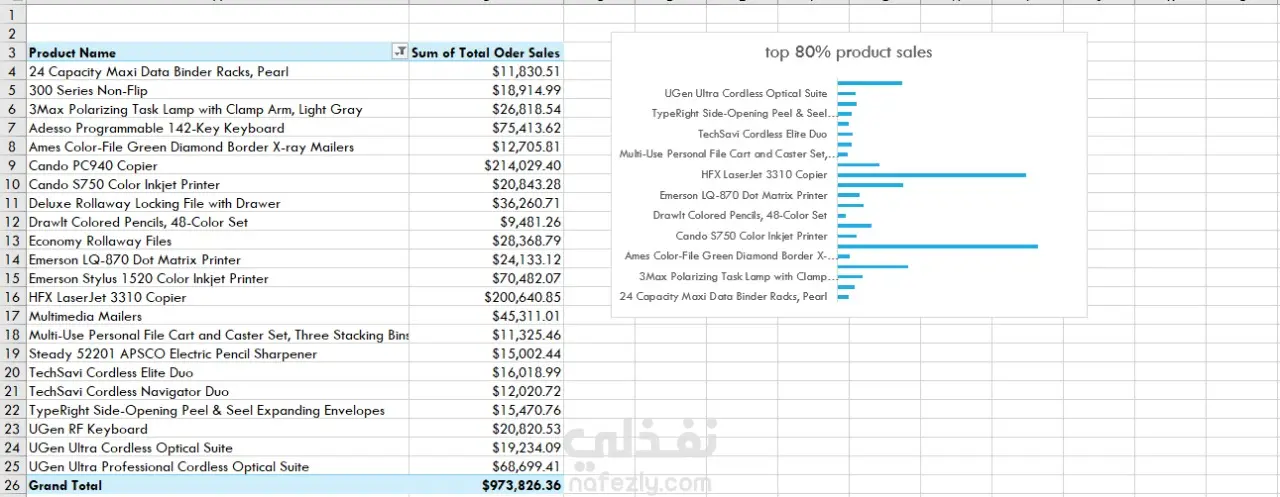Click chart axis label 24 Capacity Maxi Data Binder Racks

coord(723,296)
